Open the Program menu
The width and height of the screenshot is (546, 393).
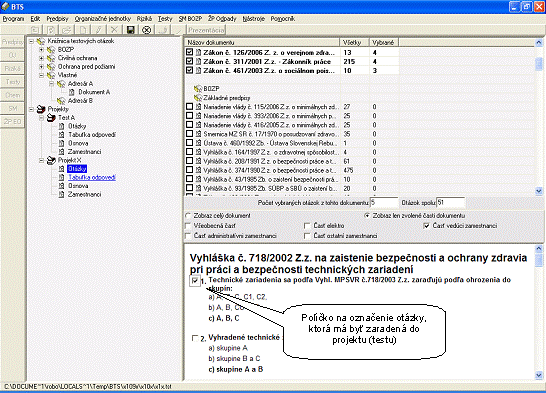[x=13, y=19]
